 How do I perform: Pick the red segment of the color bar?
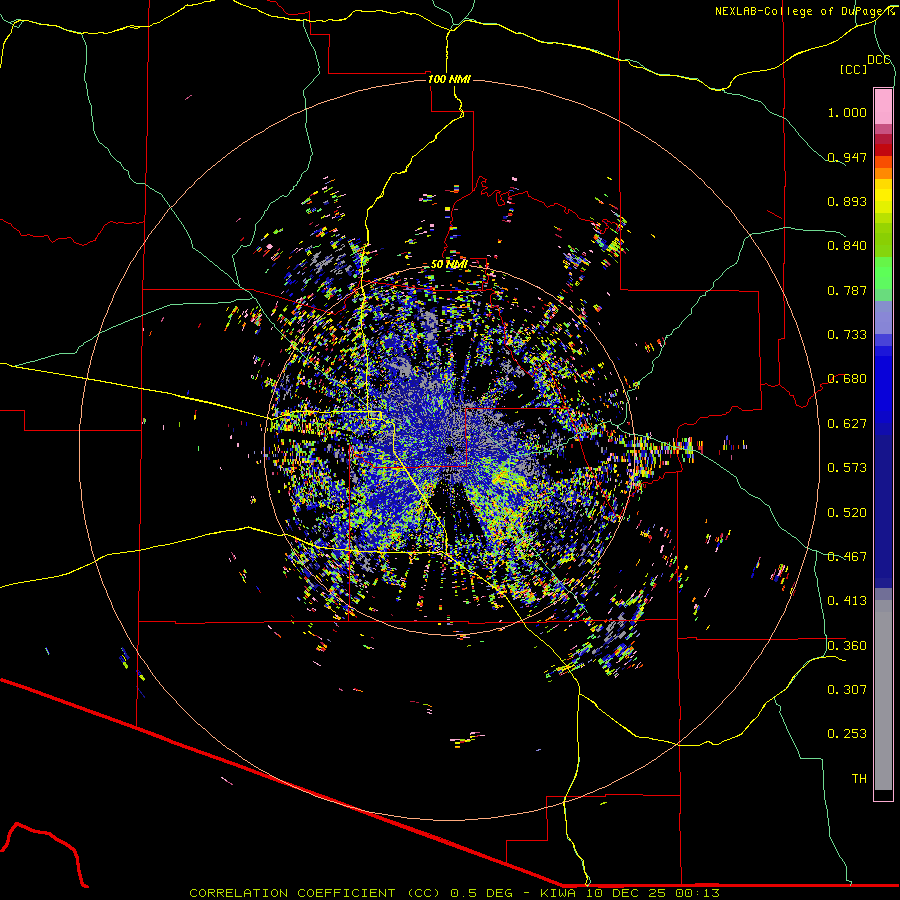(883, 150)
